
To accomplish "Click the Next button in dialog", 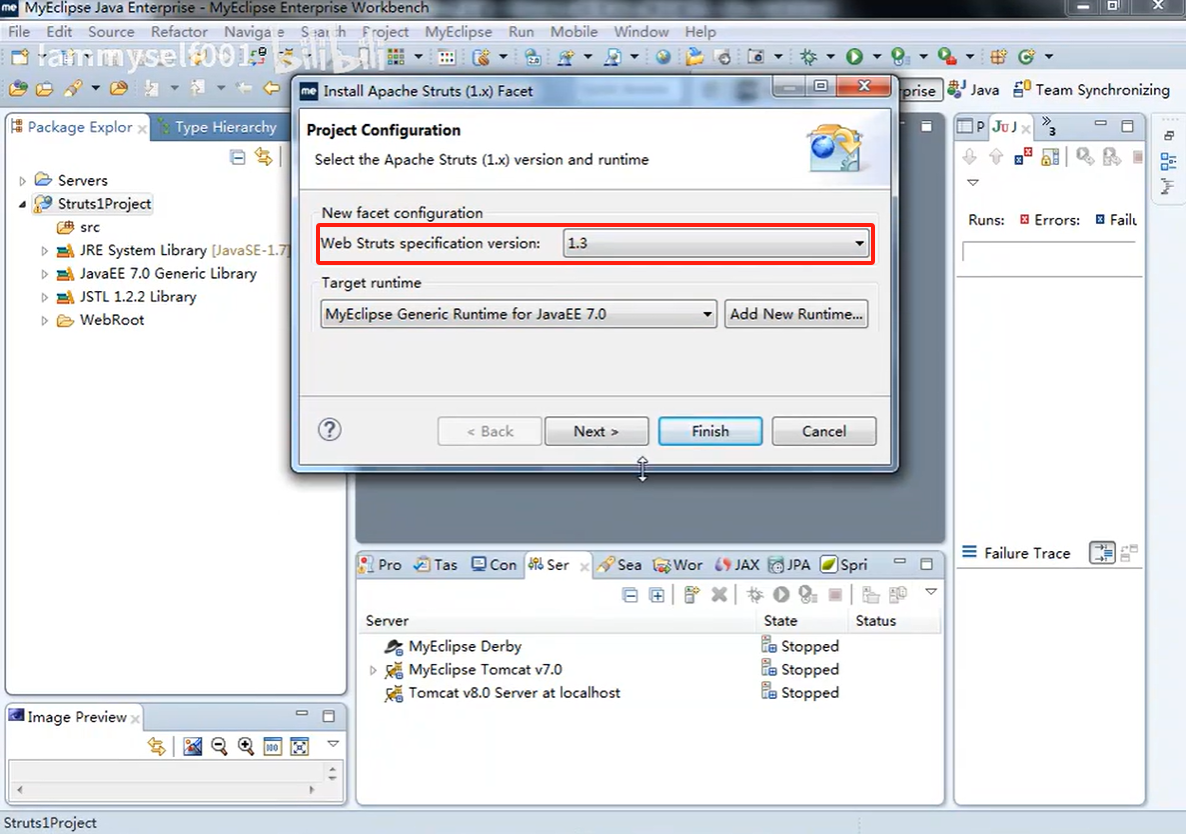I will click(x=596, y=431).
